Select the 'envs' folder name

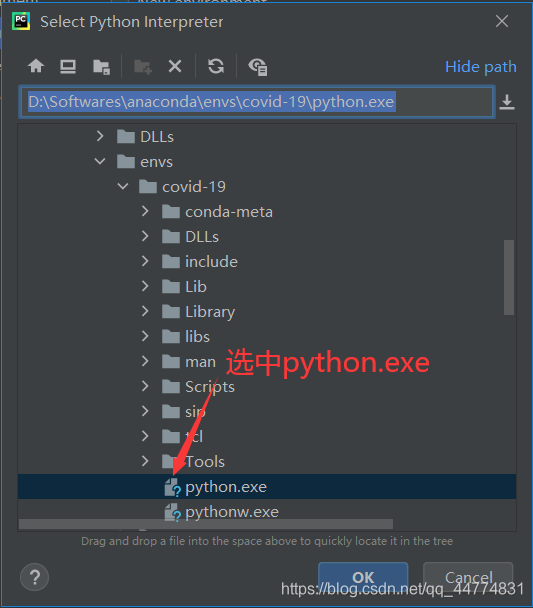156,162
